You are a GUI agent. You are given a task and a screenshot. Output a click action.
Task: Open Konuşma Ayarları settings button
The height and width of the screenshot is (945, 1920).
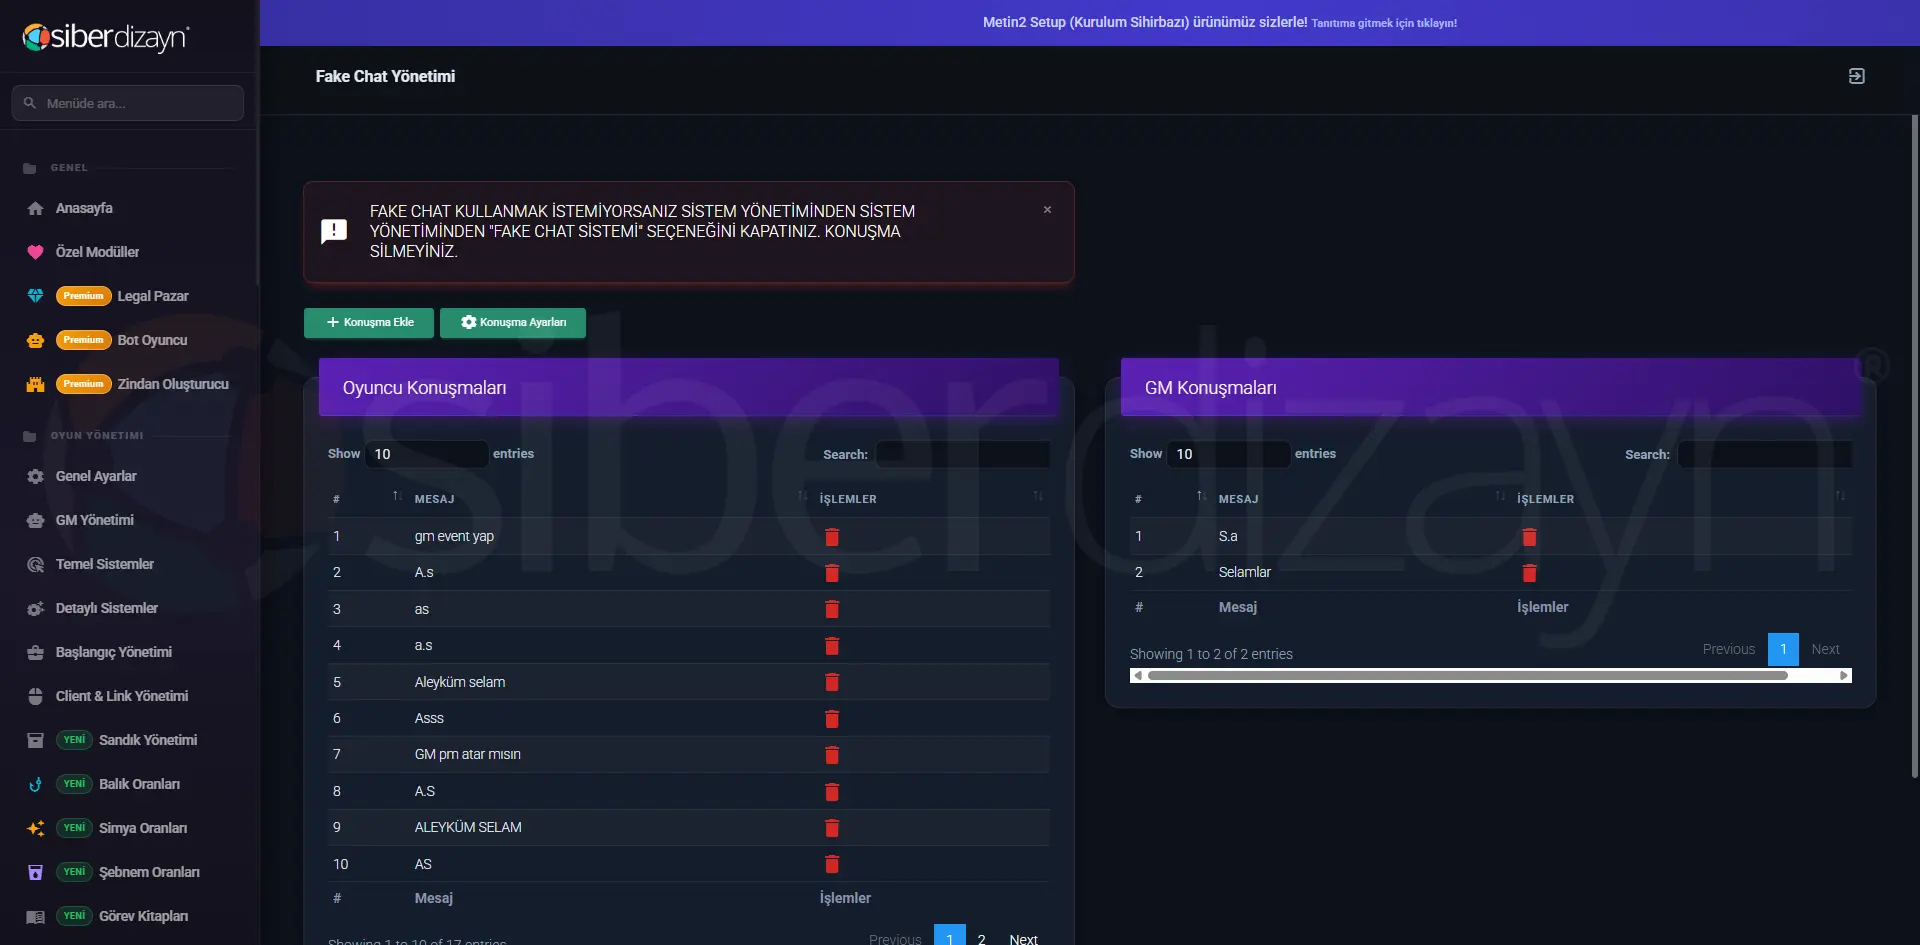pyautogui.click(x=513, y=323)
